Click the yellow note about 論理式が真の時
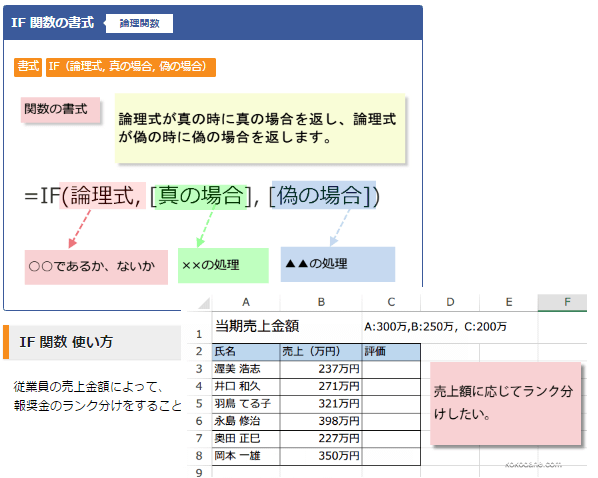 [x=260, y=128]
